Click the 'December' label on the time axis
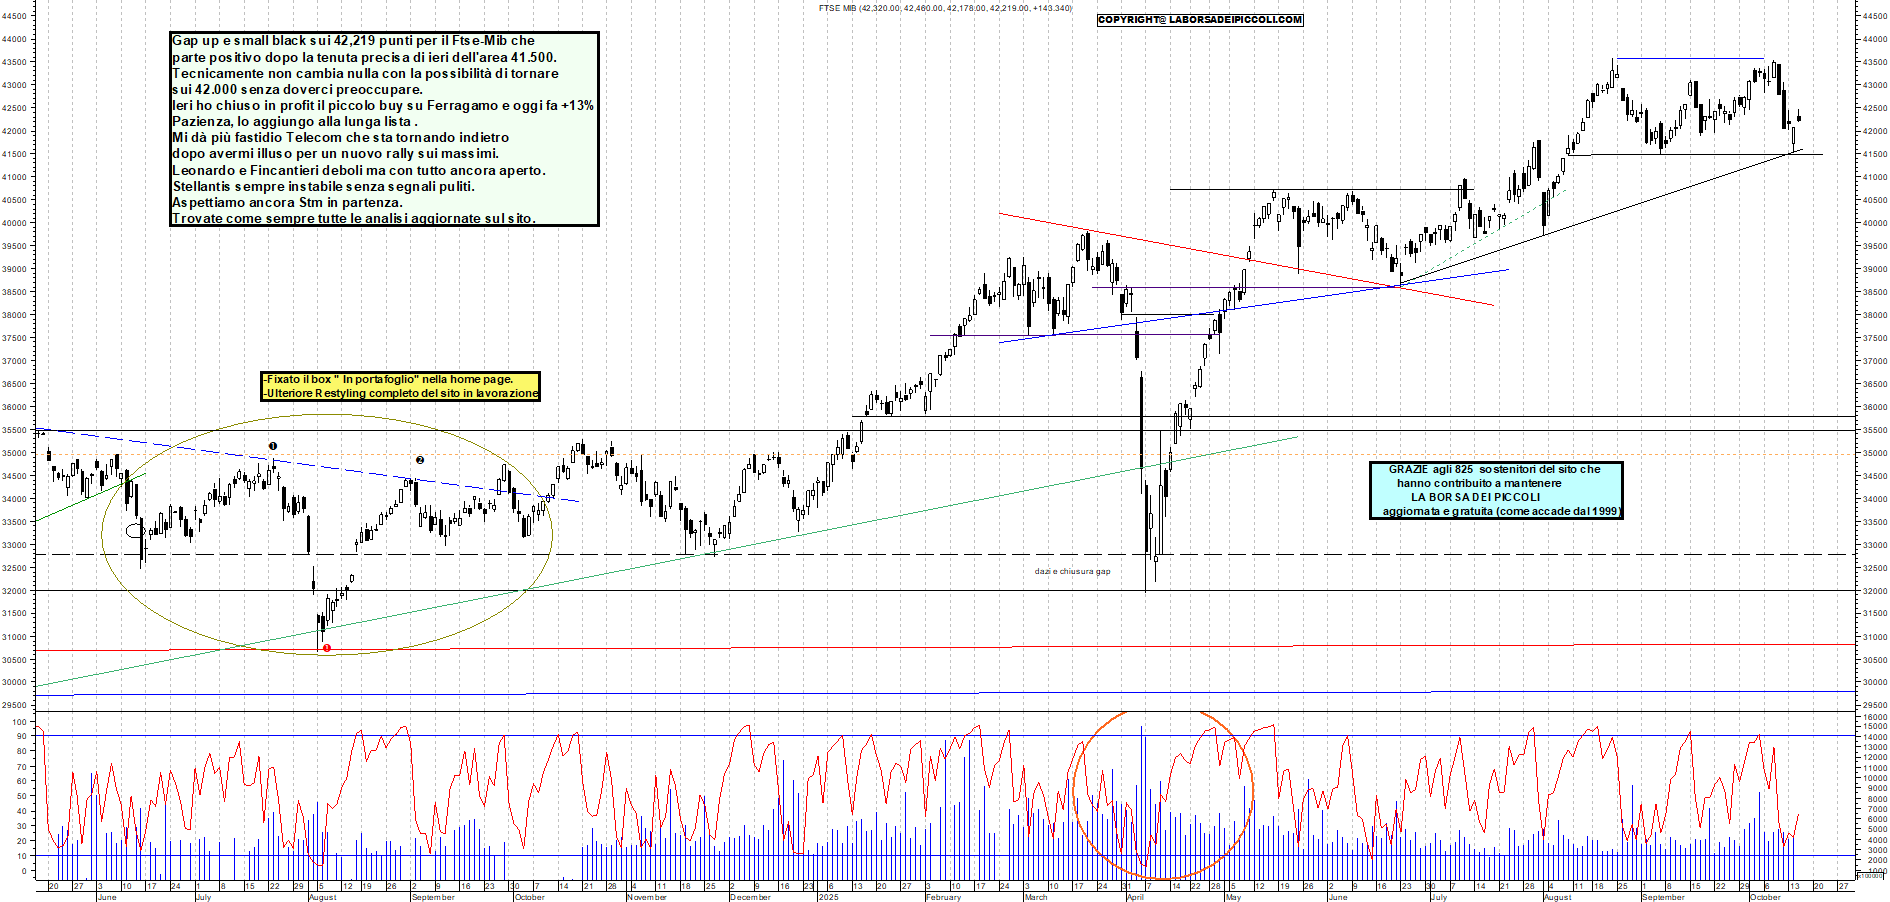 750,897
